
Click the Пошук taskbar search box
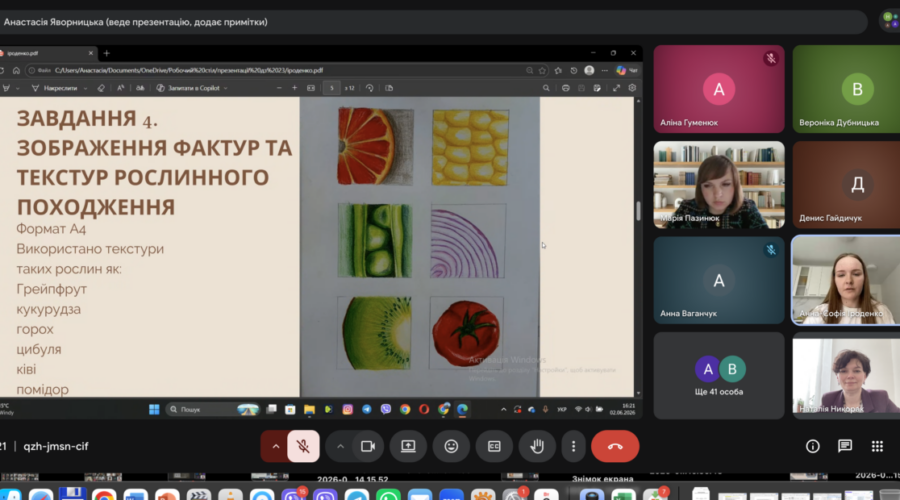[212, 409]
